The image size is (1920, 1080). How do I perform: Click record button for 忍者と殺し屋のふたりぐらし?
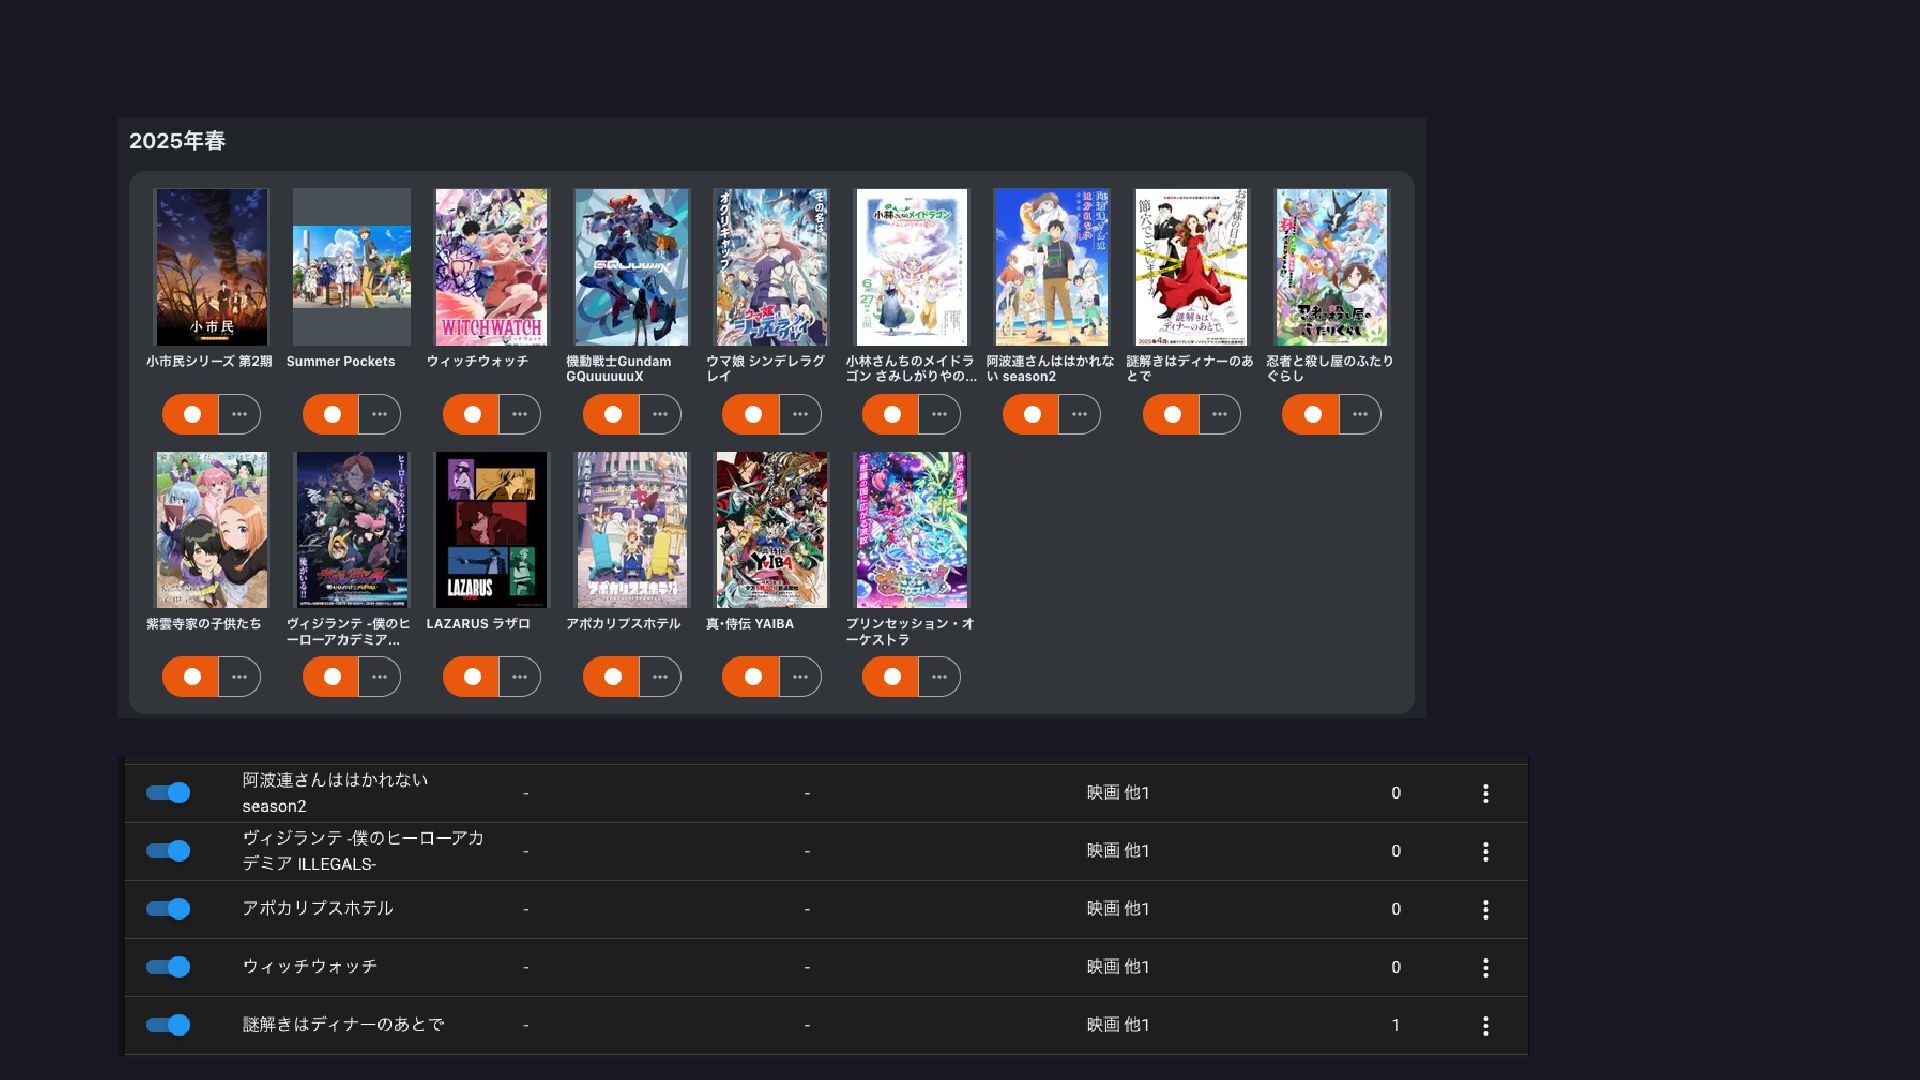[x=1311, y=414]
